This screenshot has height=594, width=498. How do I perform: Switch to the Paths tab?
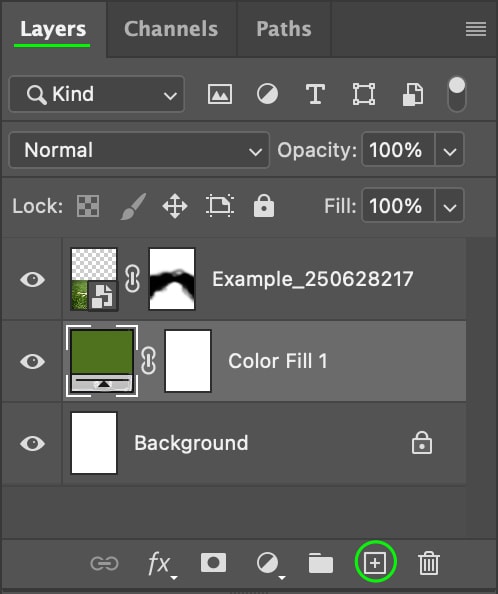tap(284, 29)
